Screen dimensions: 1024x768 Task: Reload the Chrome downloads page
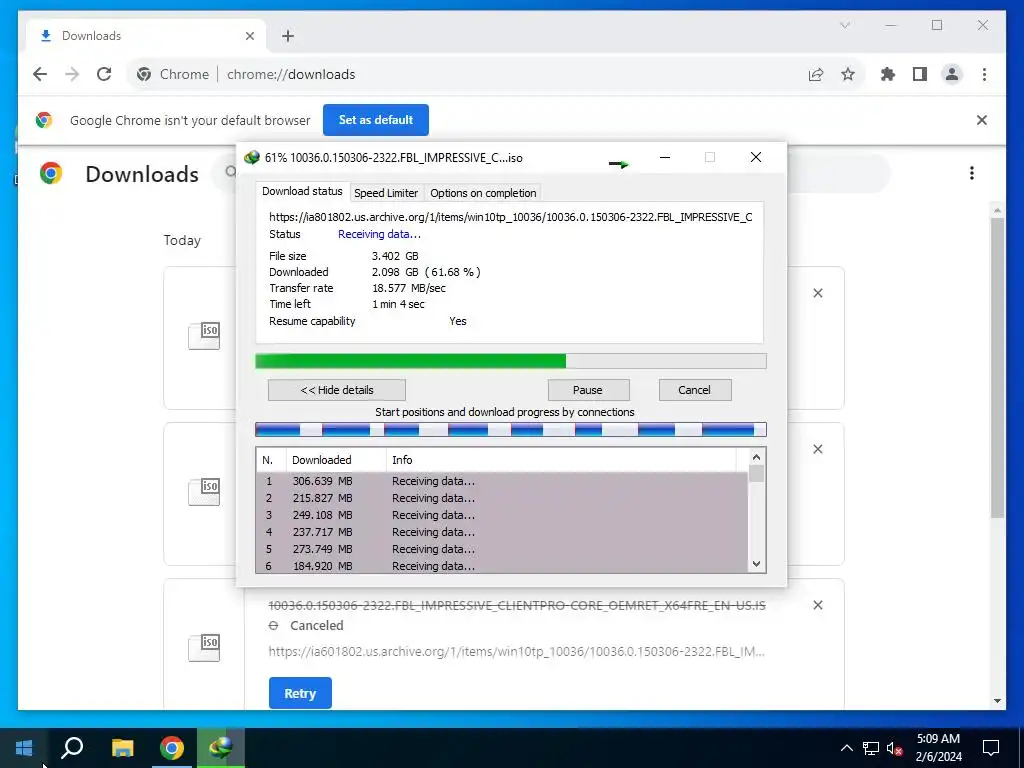coord(104,74)
